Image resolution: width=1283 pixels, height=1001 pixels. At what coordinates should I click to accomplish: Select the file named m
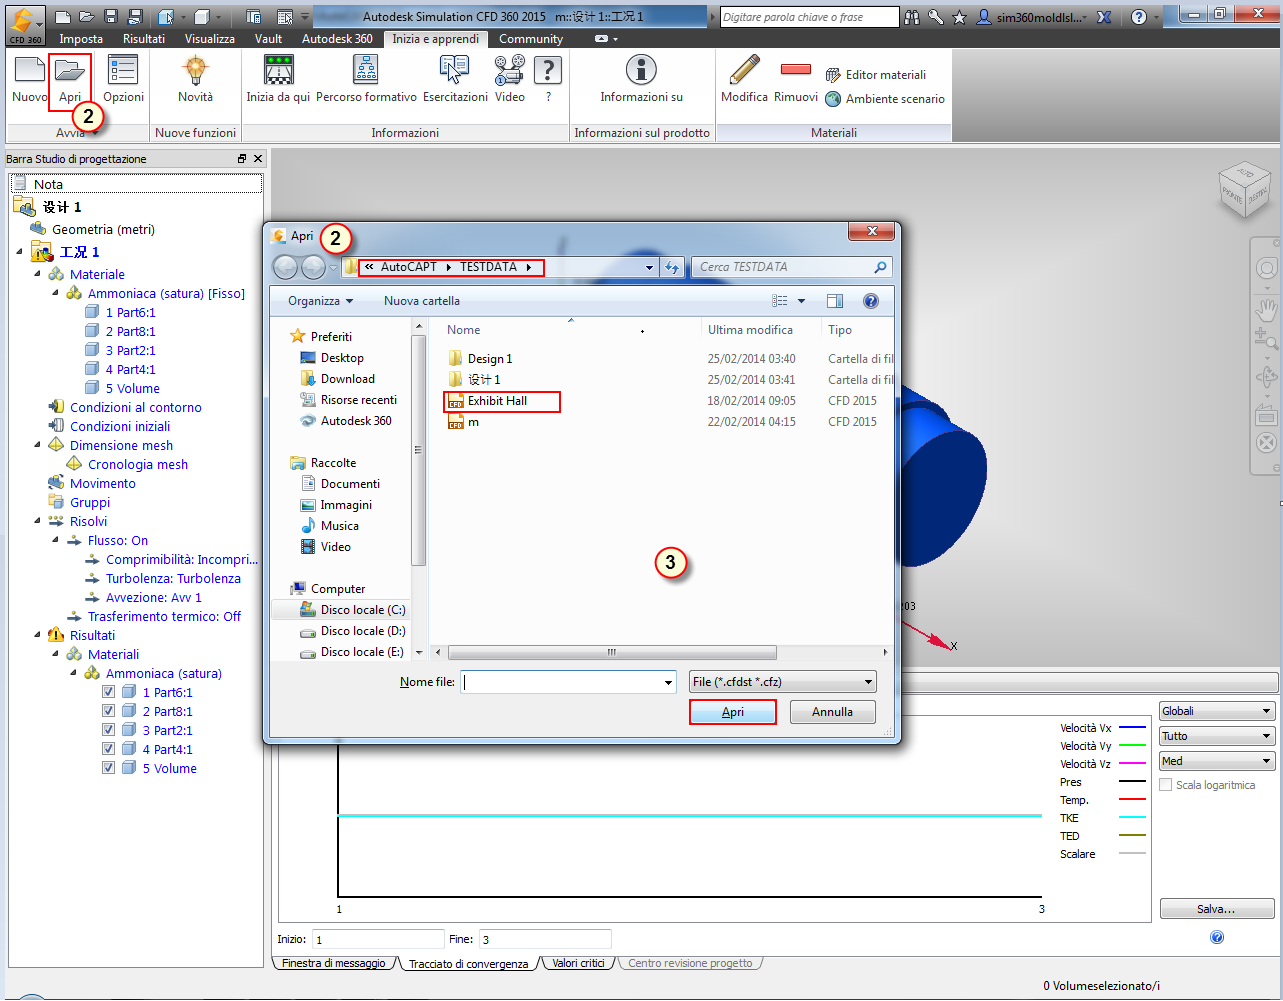pyautogui.click(x=464, y=422)
